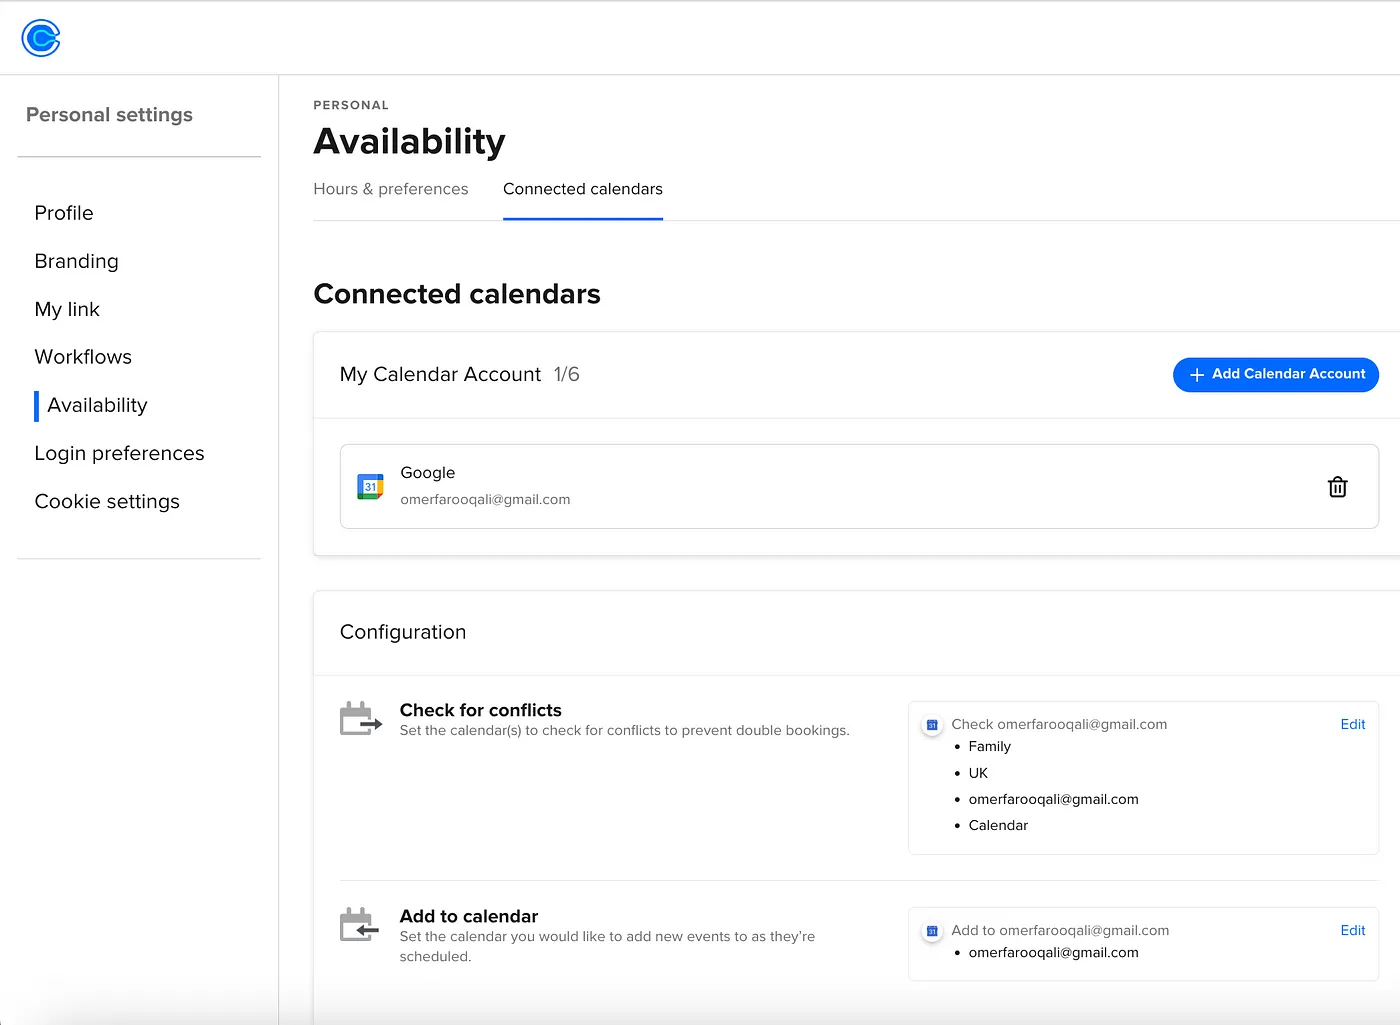Viewport: 1400px width, 1025px height.
Task: Click small Google icon beside Add to omerfarooqali
Action: [x=932, y=931]
